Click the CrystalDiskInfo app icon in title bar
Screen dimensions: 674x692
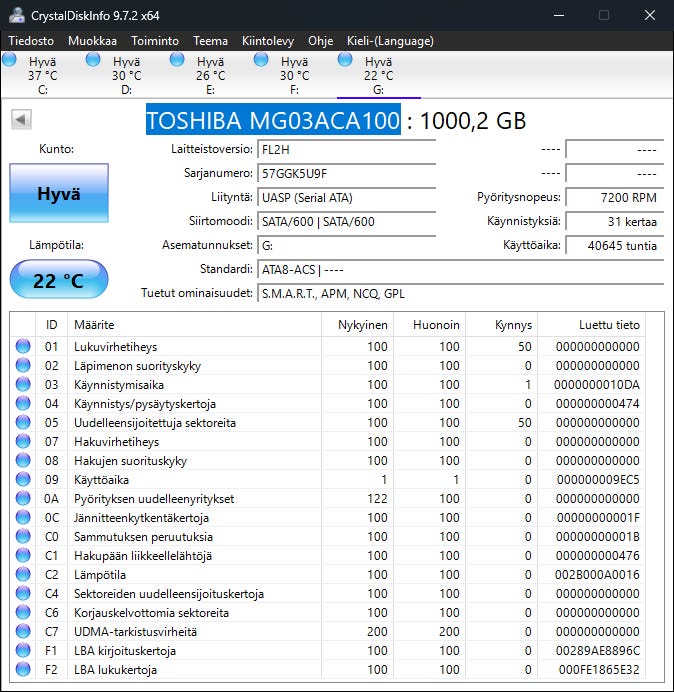(18, 15)
